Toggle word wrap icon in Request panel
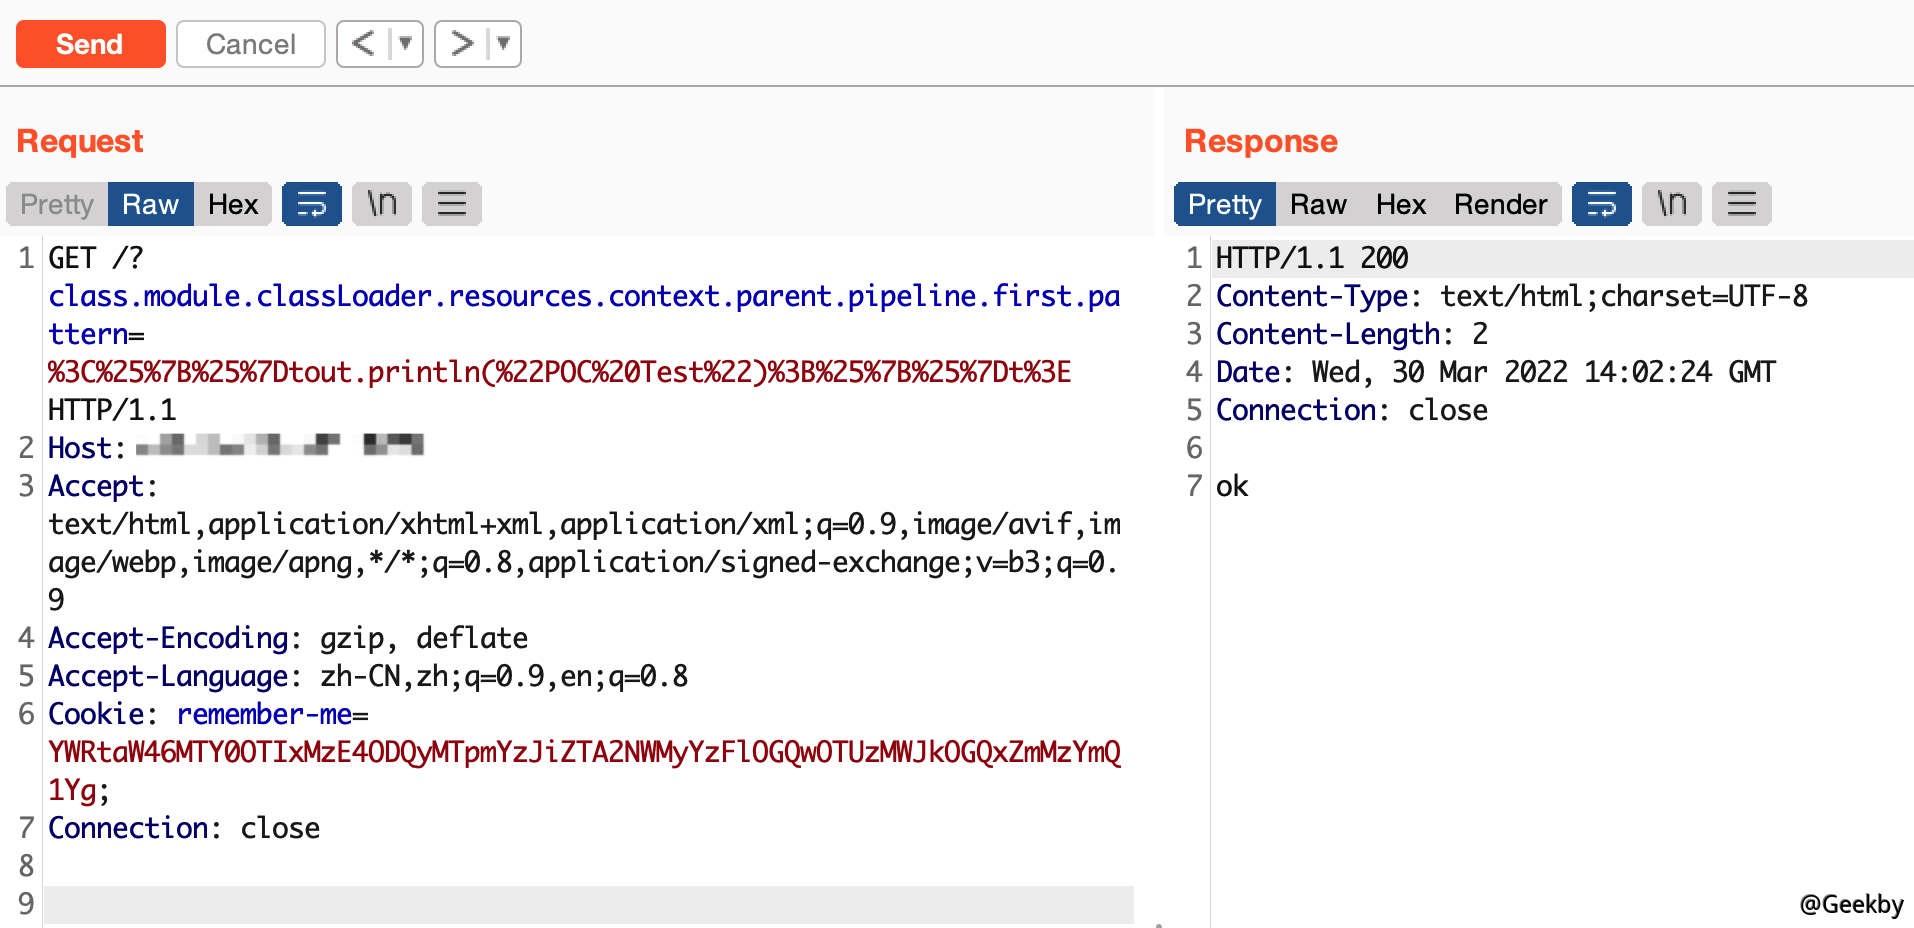This screenshot has width=1914, height=928. (x=312, y=204)
